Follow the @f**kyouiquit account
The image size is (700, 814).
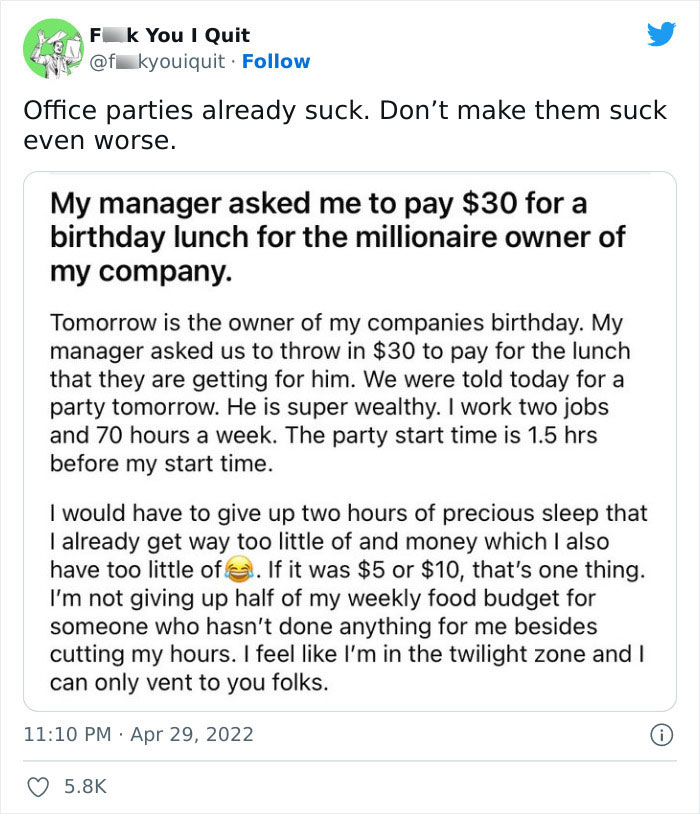click(x=277, y=61)
